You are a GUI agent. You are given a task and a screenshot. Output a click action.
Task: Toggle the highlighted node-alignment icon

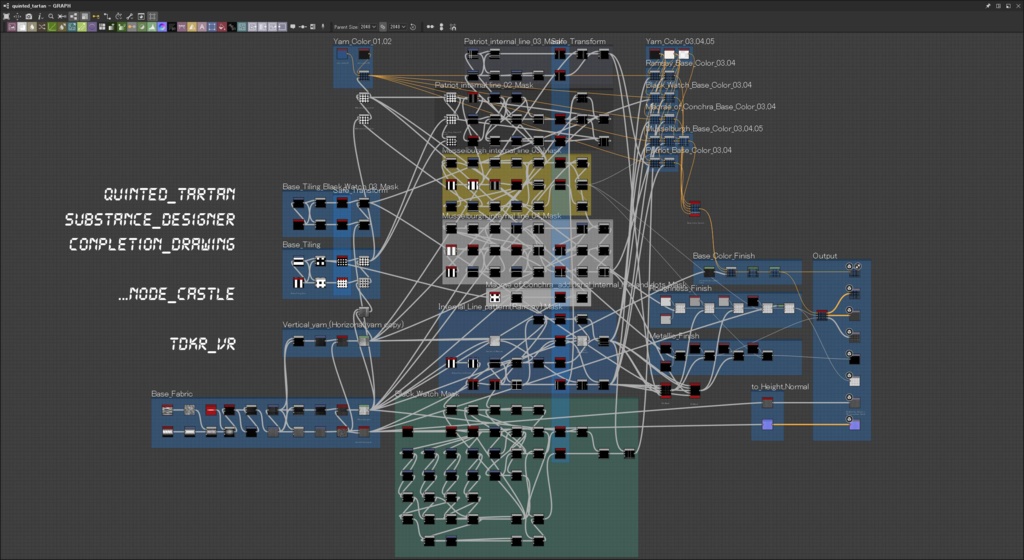pos(73,16)
